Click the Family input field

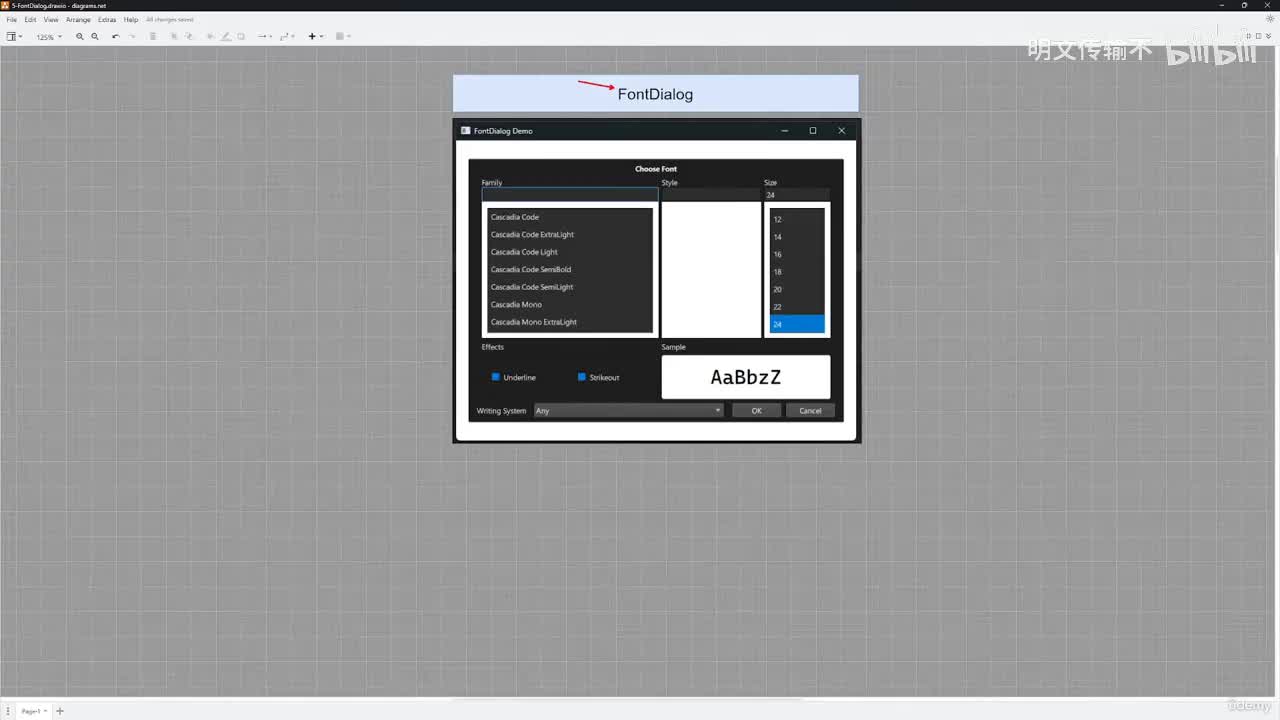[x=570, y=195]
